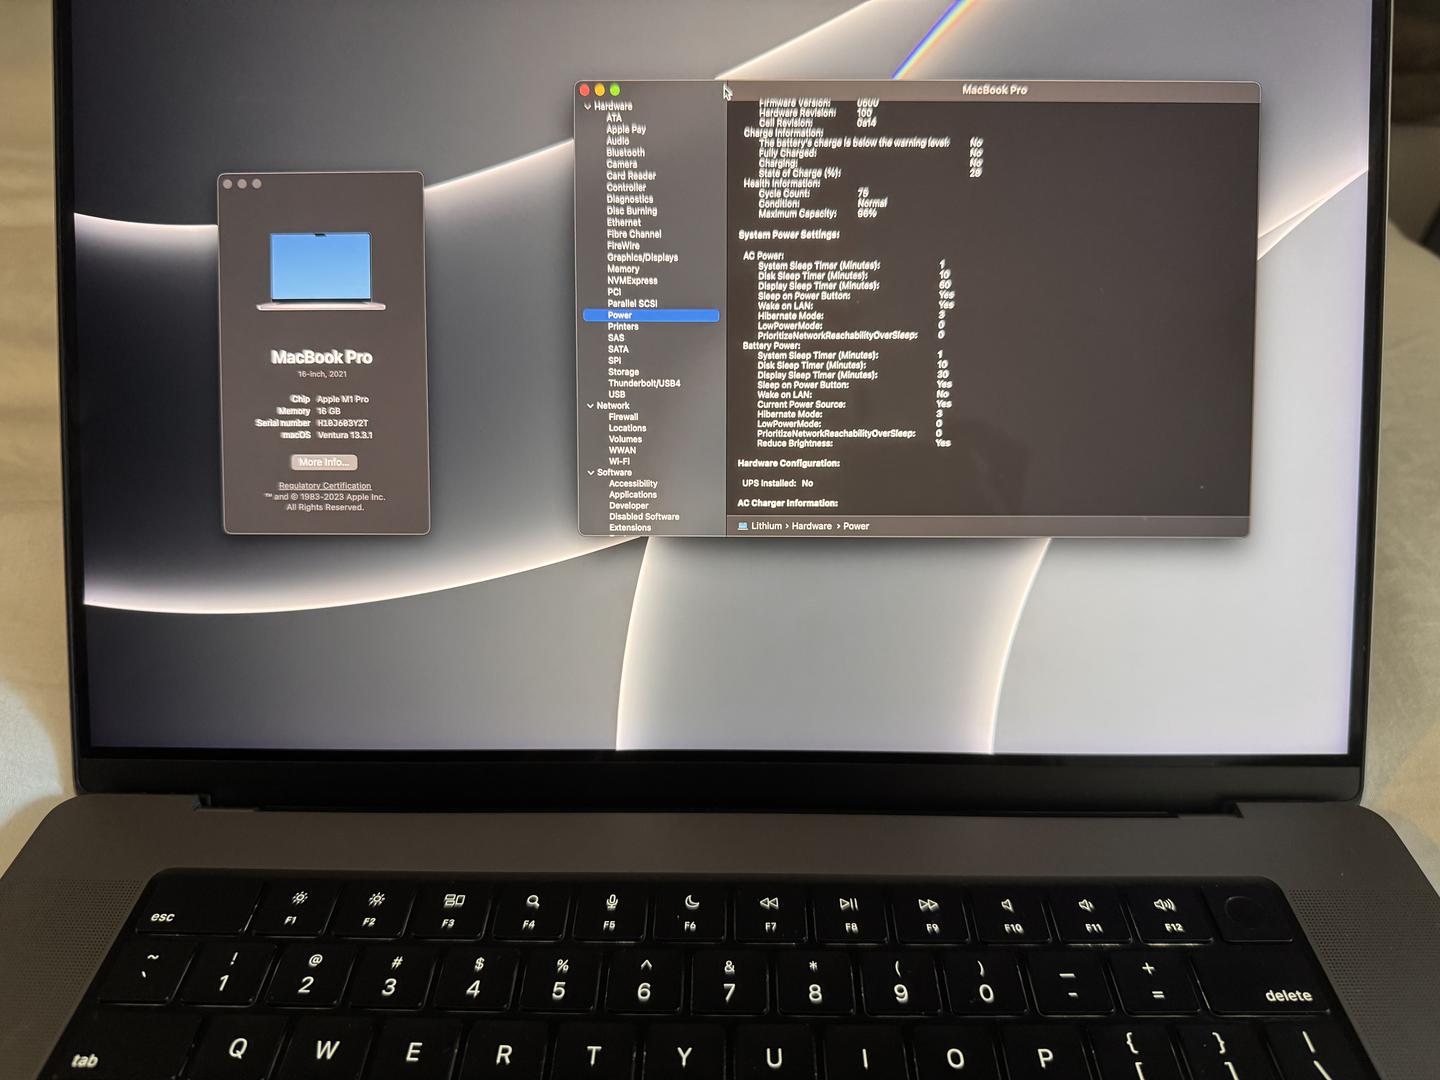
Task: Click the 'Cycle Count:' line
Action: [813, 194]
